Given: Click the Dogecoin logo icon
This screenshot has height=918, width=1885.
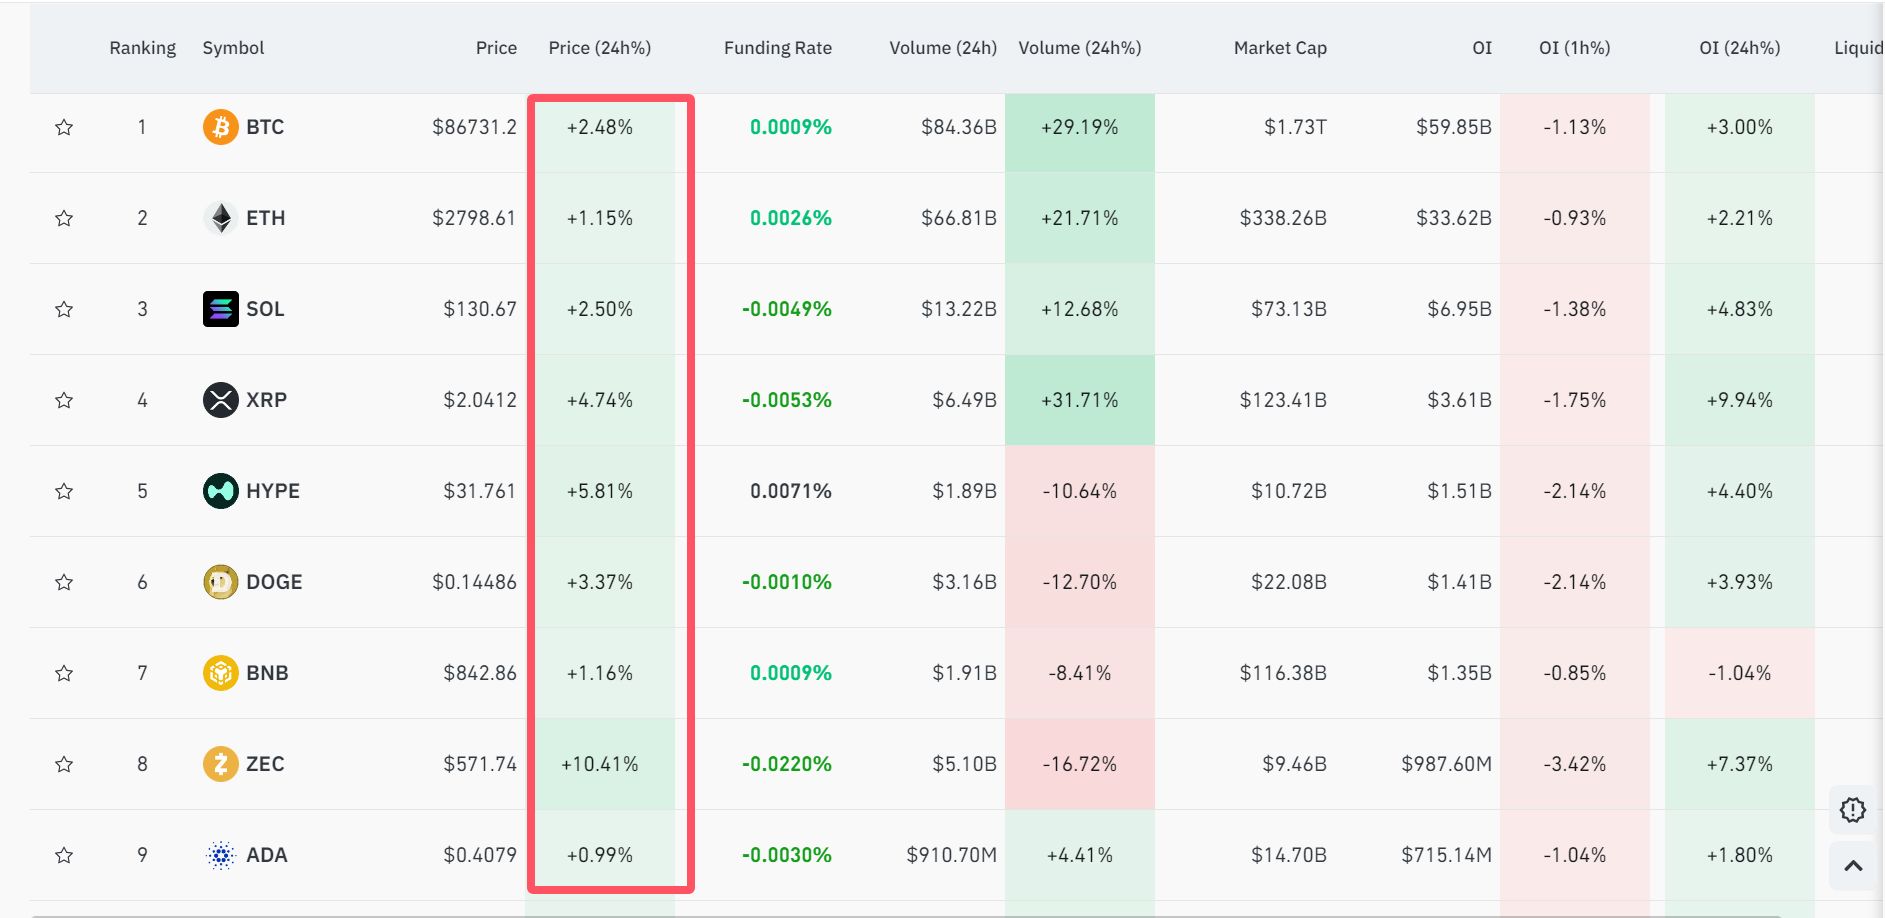Looking at the screenshot, I should pyautogui.click(x=220, y=582).
